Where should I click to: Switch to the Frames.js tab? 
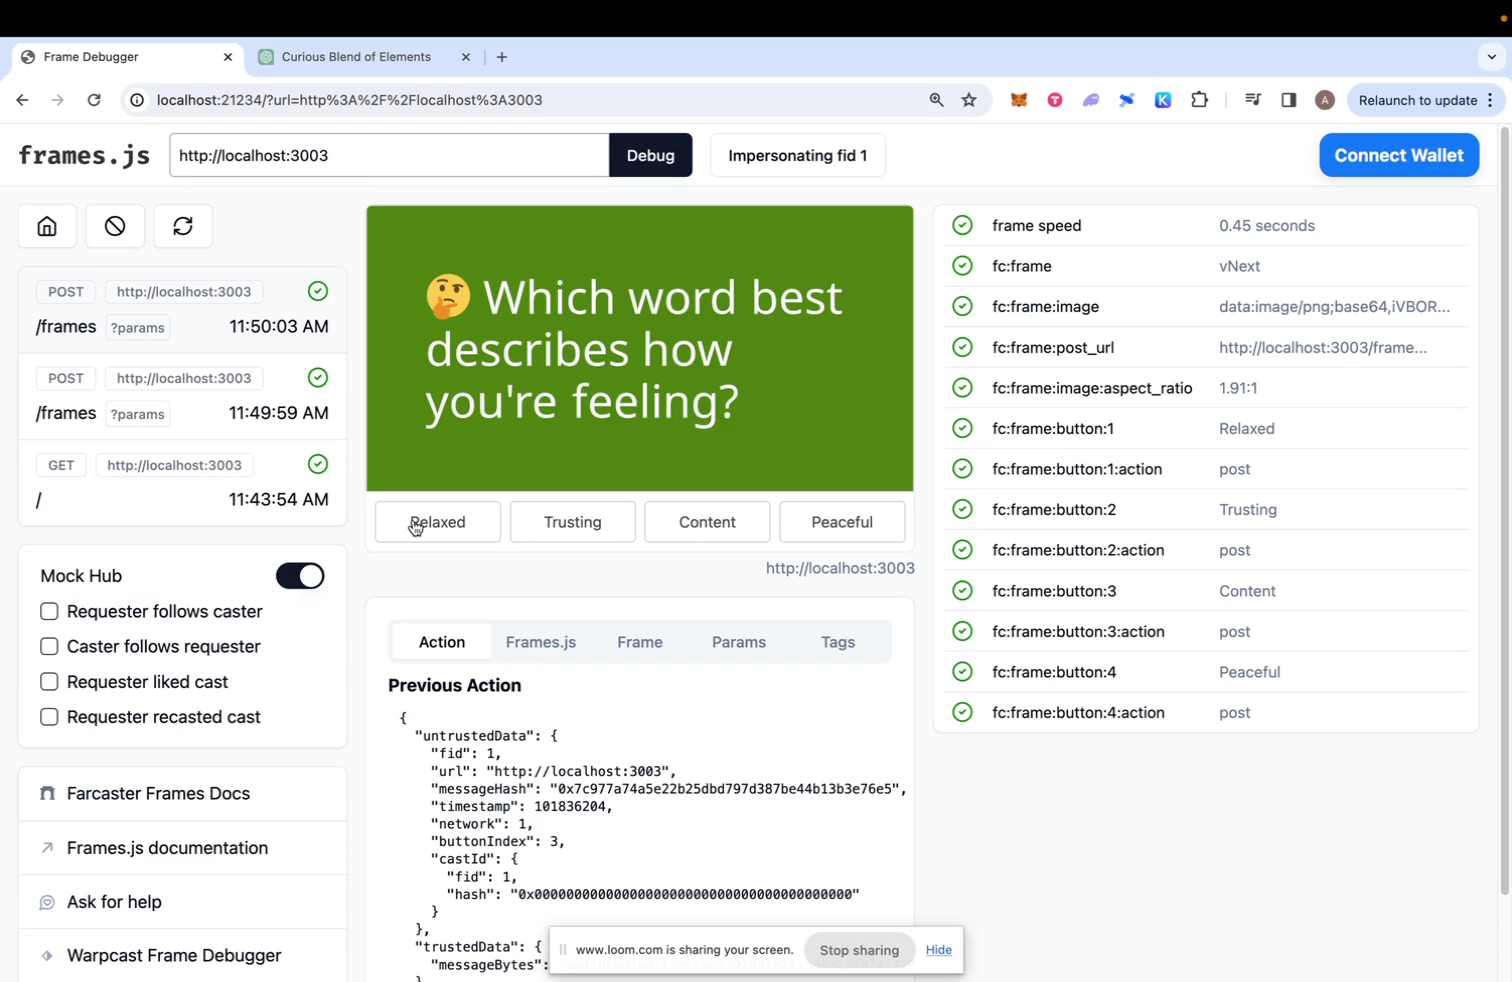541,642
